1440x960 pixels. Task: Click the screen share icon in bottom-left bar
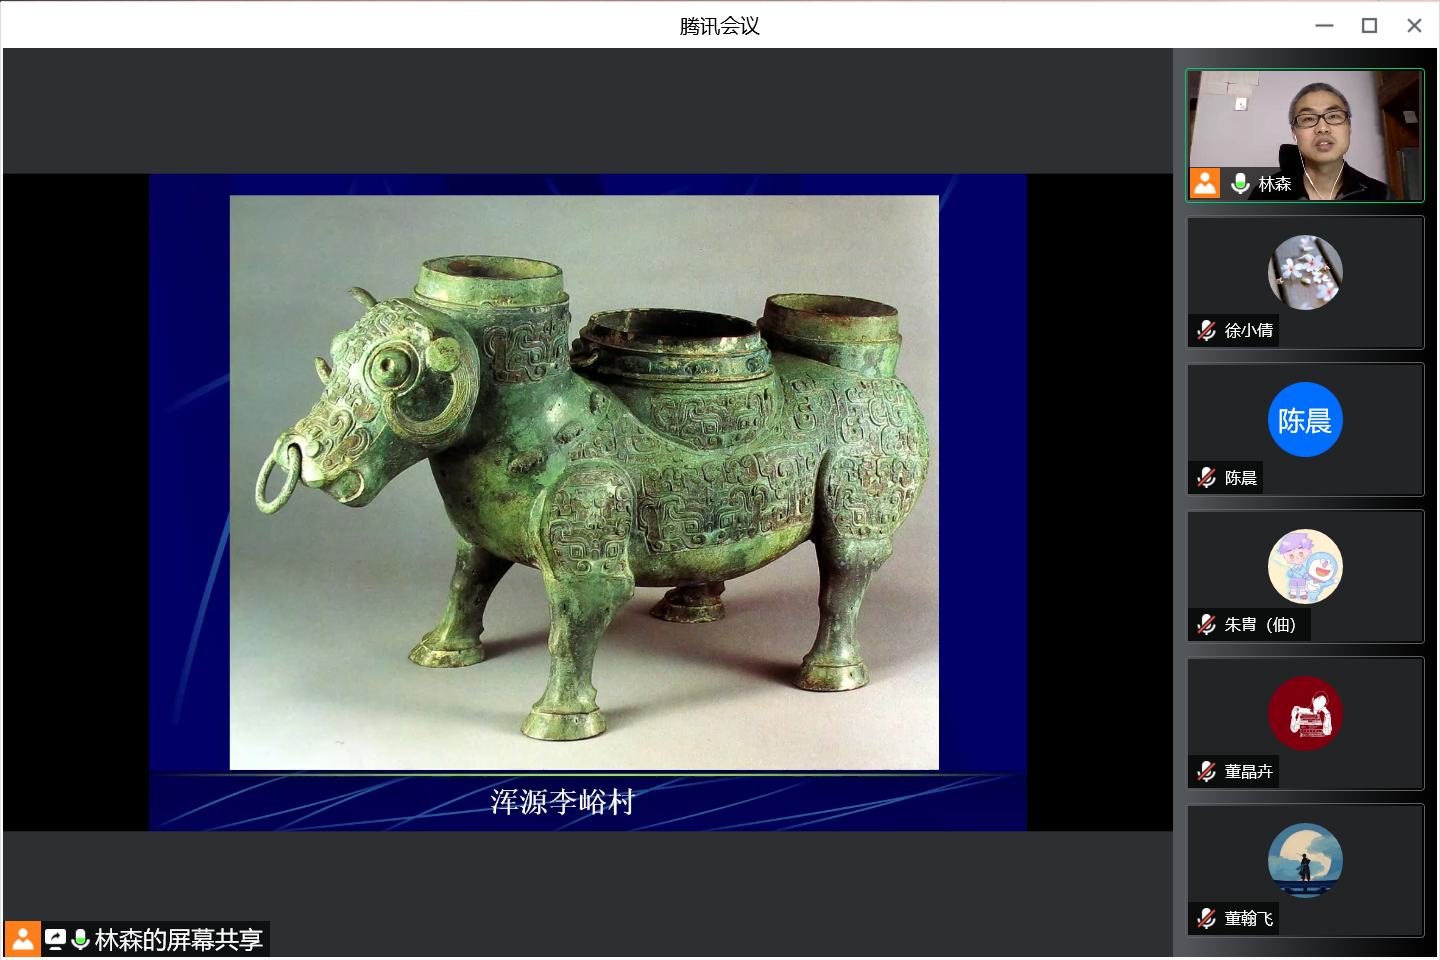click(55, 939)
